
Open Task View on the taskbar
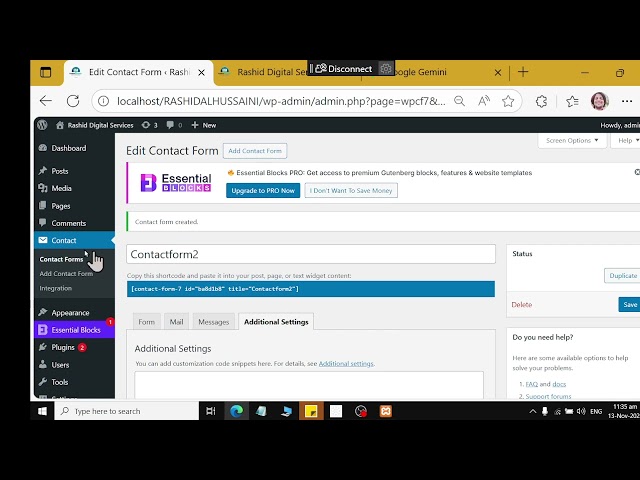[x=211, y=411]
